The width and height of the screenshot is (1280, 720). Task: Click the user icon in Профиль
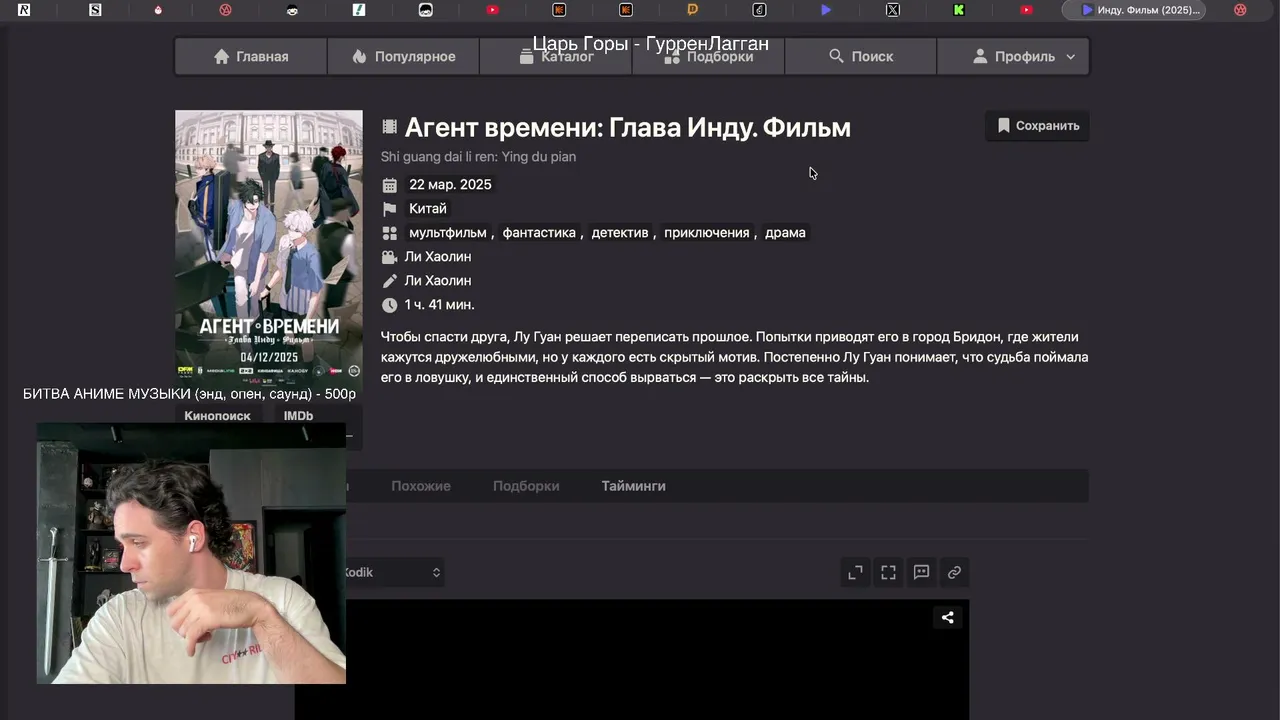[x=980, y=57]
